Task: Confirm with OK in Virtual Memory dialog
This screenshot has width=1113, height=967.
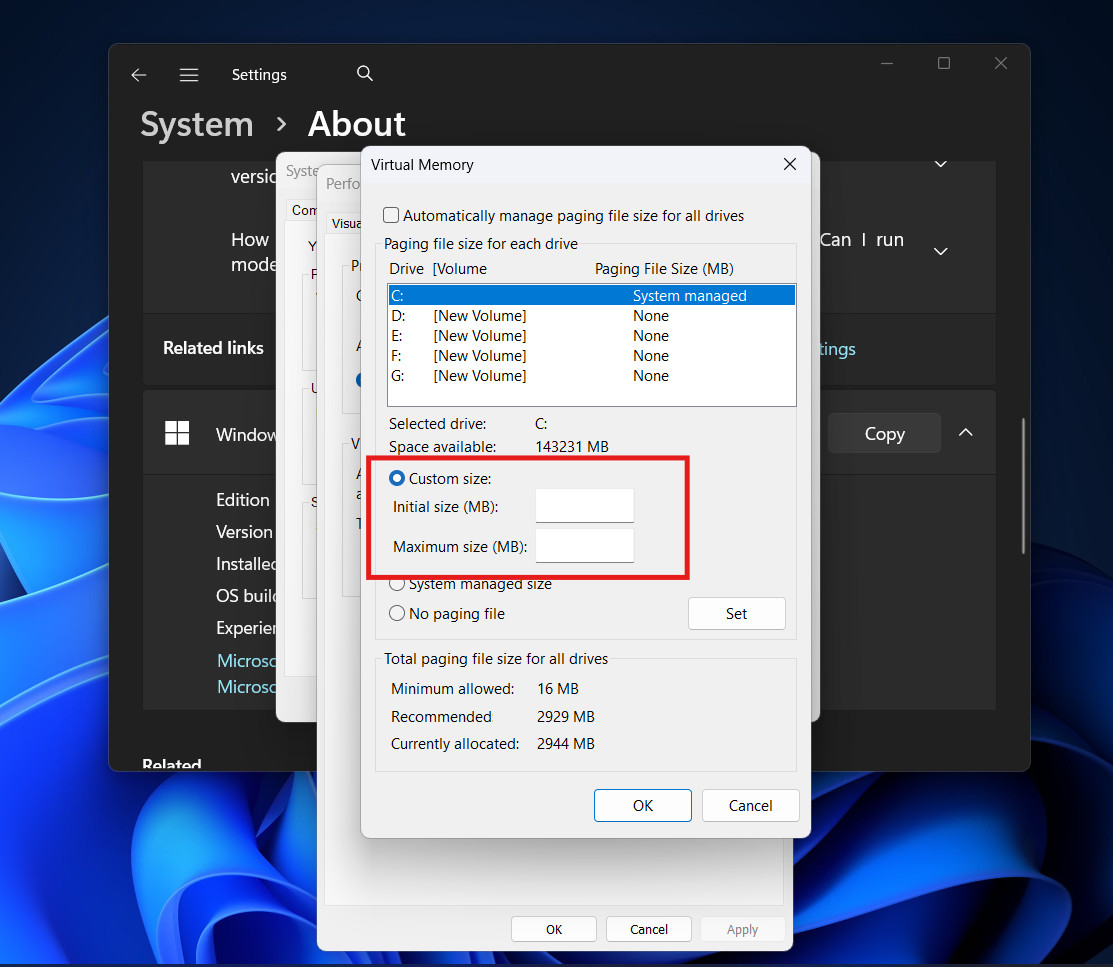Action: click(x=642, y=805)
